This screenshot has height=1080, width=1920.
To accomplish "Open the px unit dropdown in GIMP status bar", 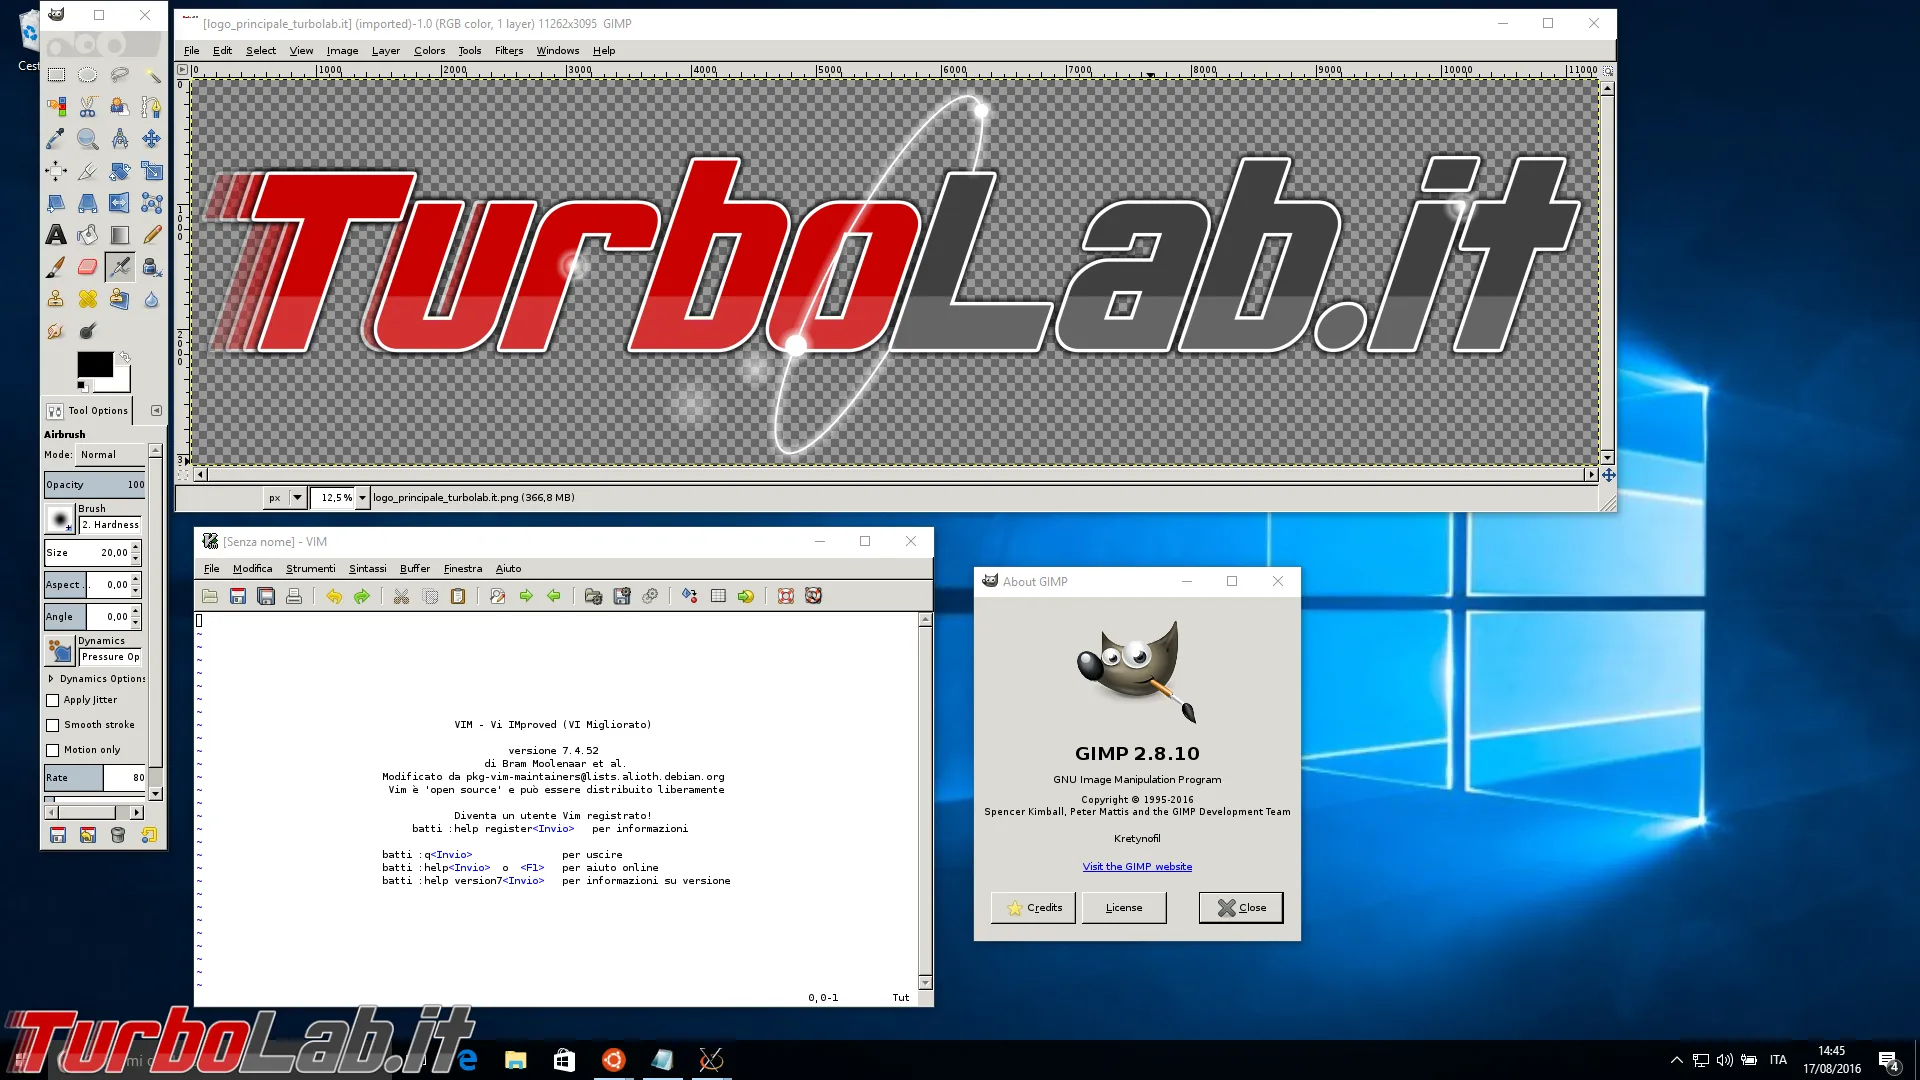I will point(286,498).
